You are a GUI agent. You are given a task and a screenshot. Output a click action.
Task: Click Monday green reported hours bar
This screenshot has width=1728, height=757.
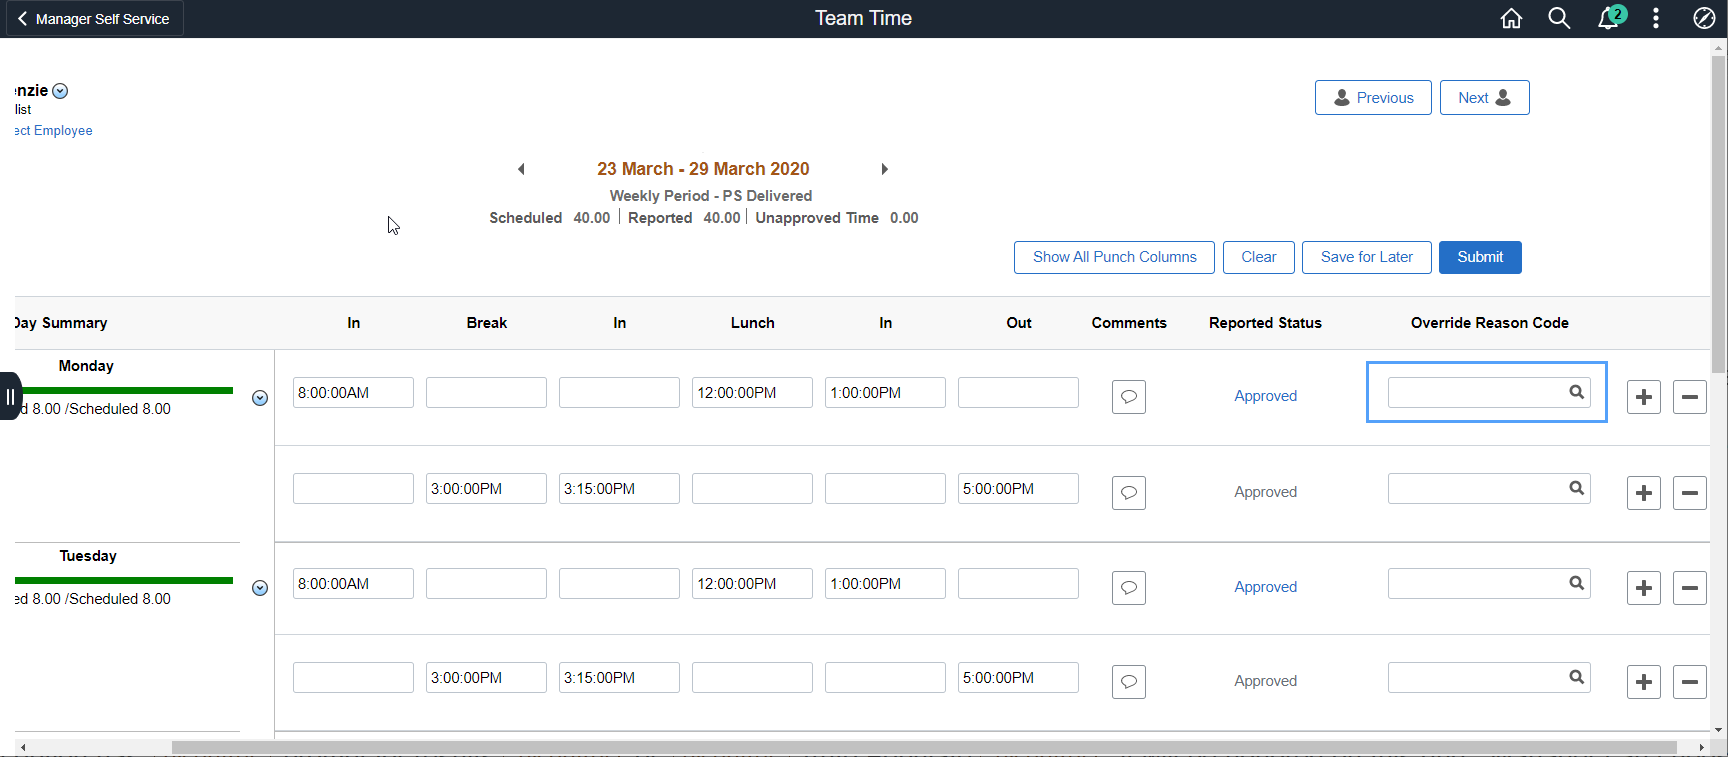[x=124, y=390]
